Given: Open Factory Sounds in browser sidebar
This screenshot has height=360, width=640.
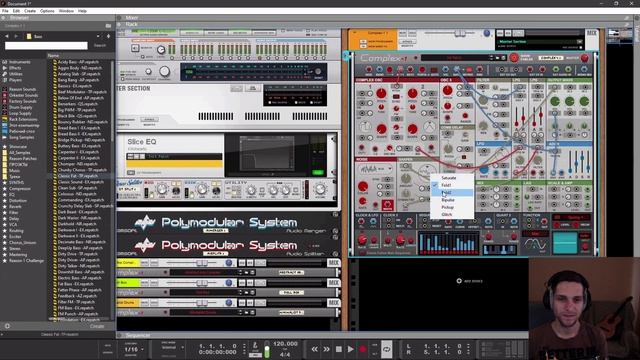Looking at the screenshot, I should 23,101.
